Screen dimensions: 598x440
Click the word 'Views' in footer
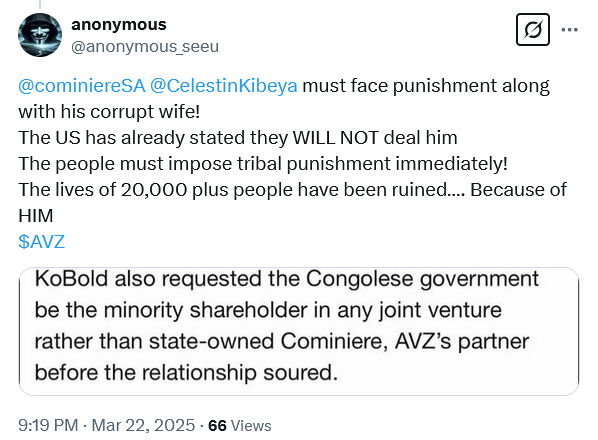pyautogui.click(x=251, y=426)
